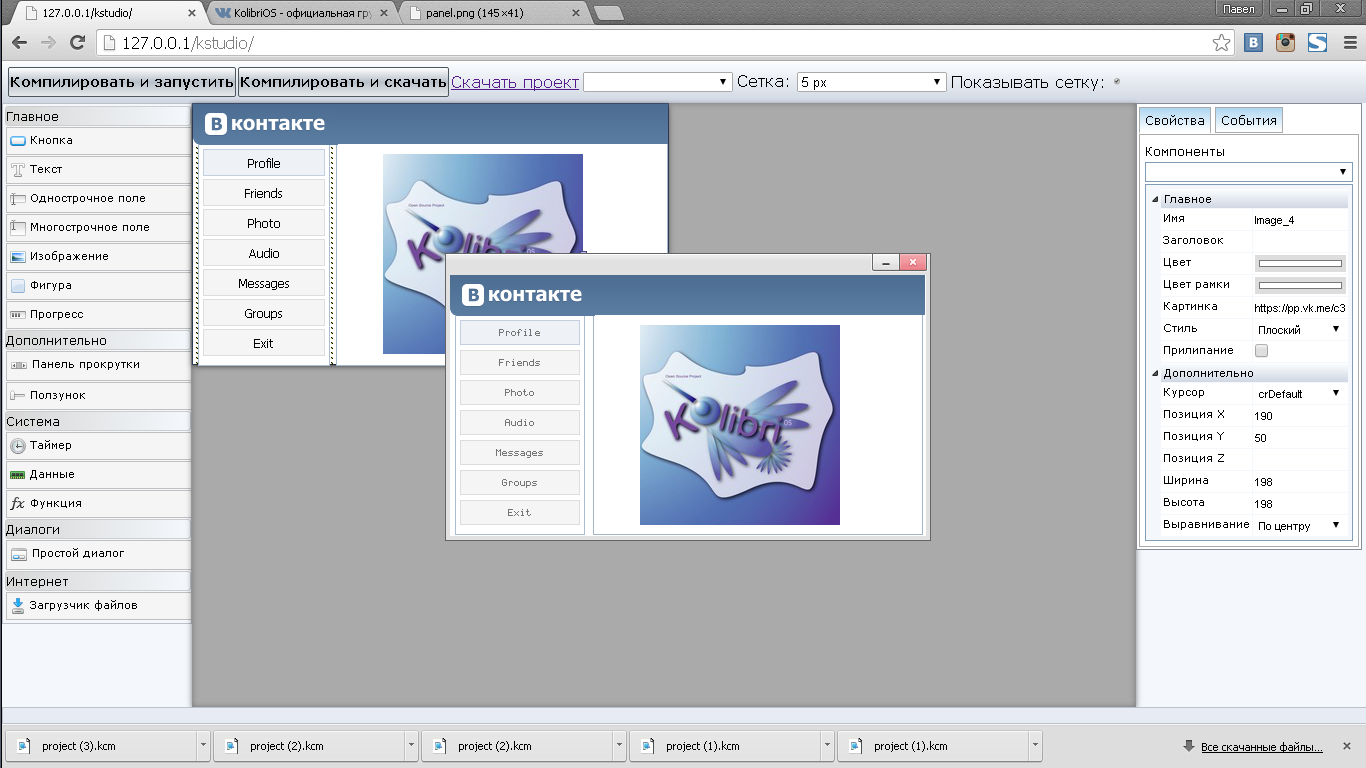Image resolution: width=1366 pixels, height=768 pixels.
Task: Click the Функция fx icon
Action: click(18, 504)
